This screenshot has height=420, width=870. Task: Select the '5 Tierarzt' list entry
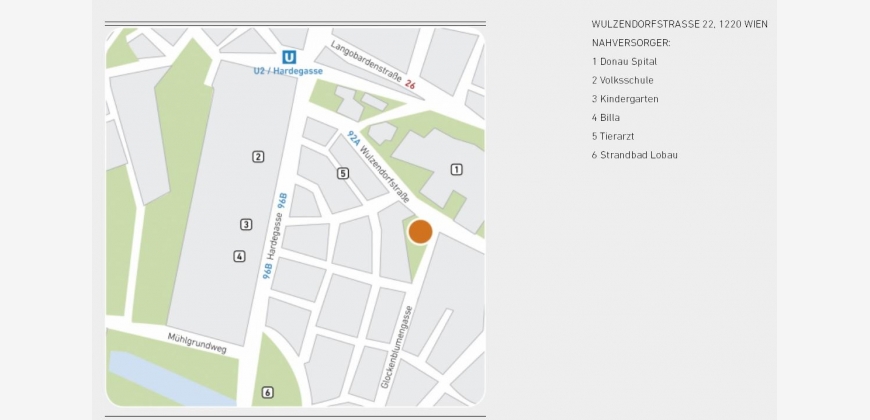coord(613,136)
